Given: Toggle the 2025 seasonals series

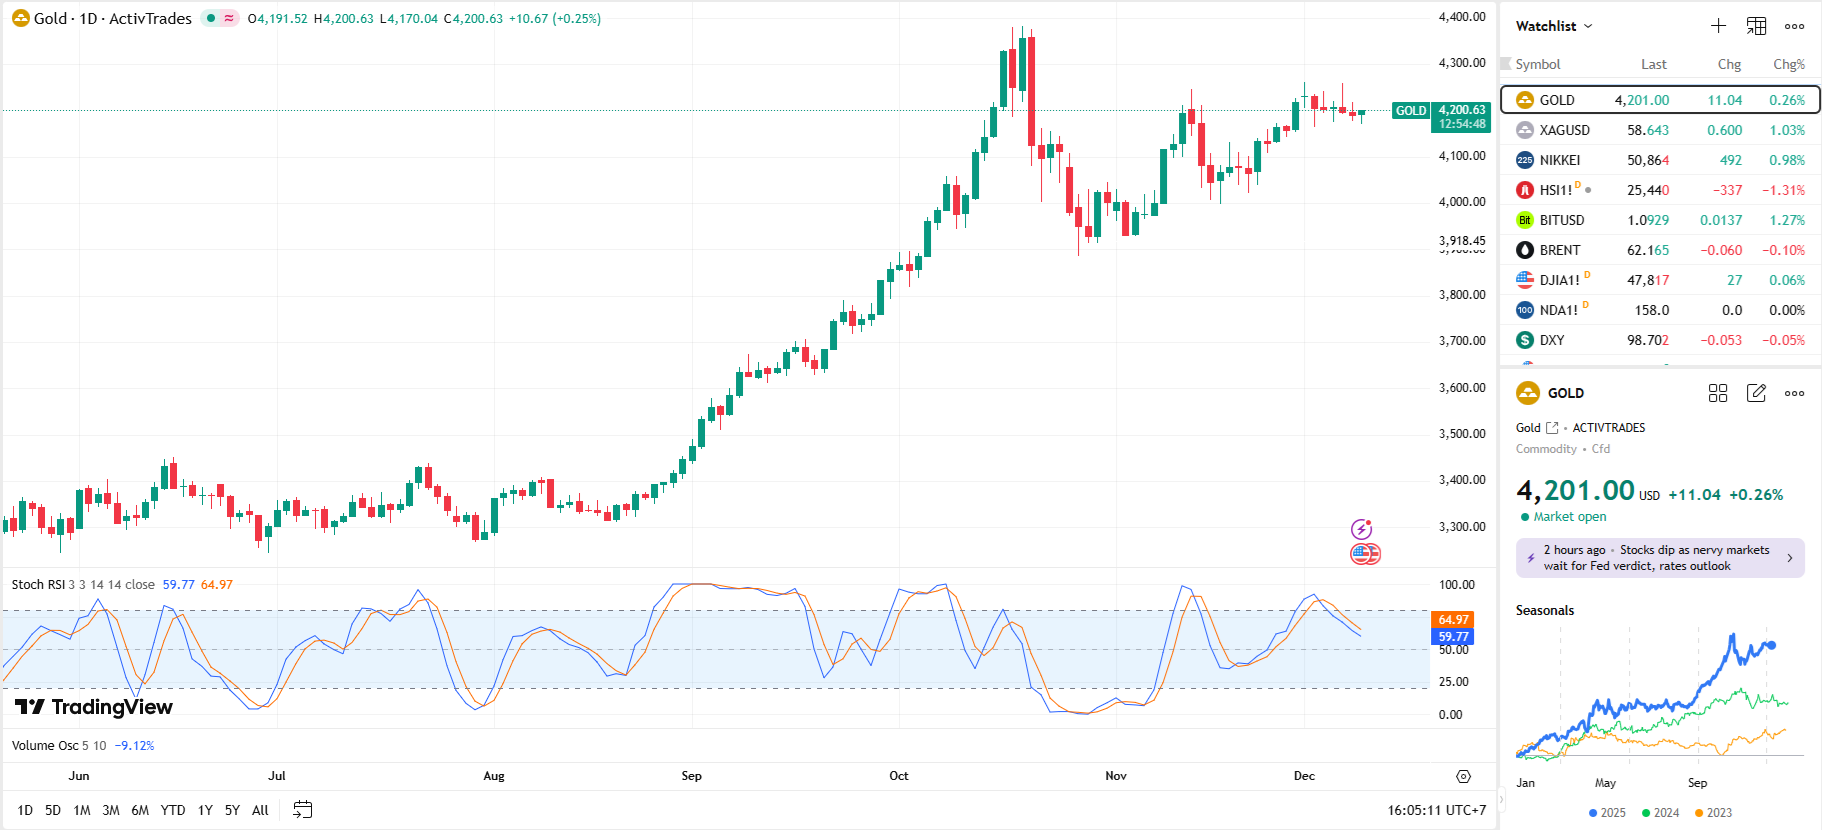Looking at the screenshot, I should click(x=1607, y=813).
